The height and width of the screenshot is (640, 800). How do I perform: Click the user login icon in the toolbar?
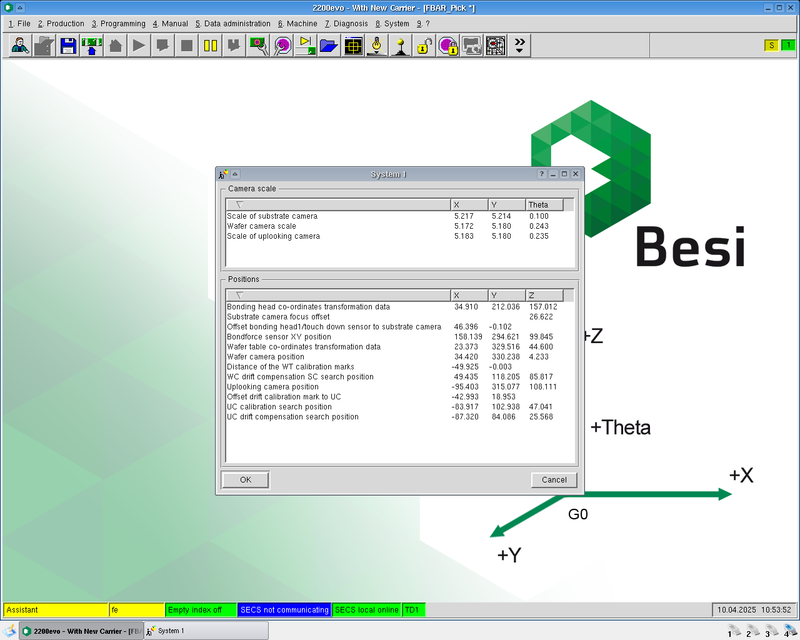(20, 45)
